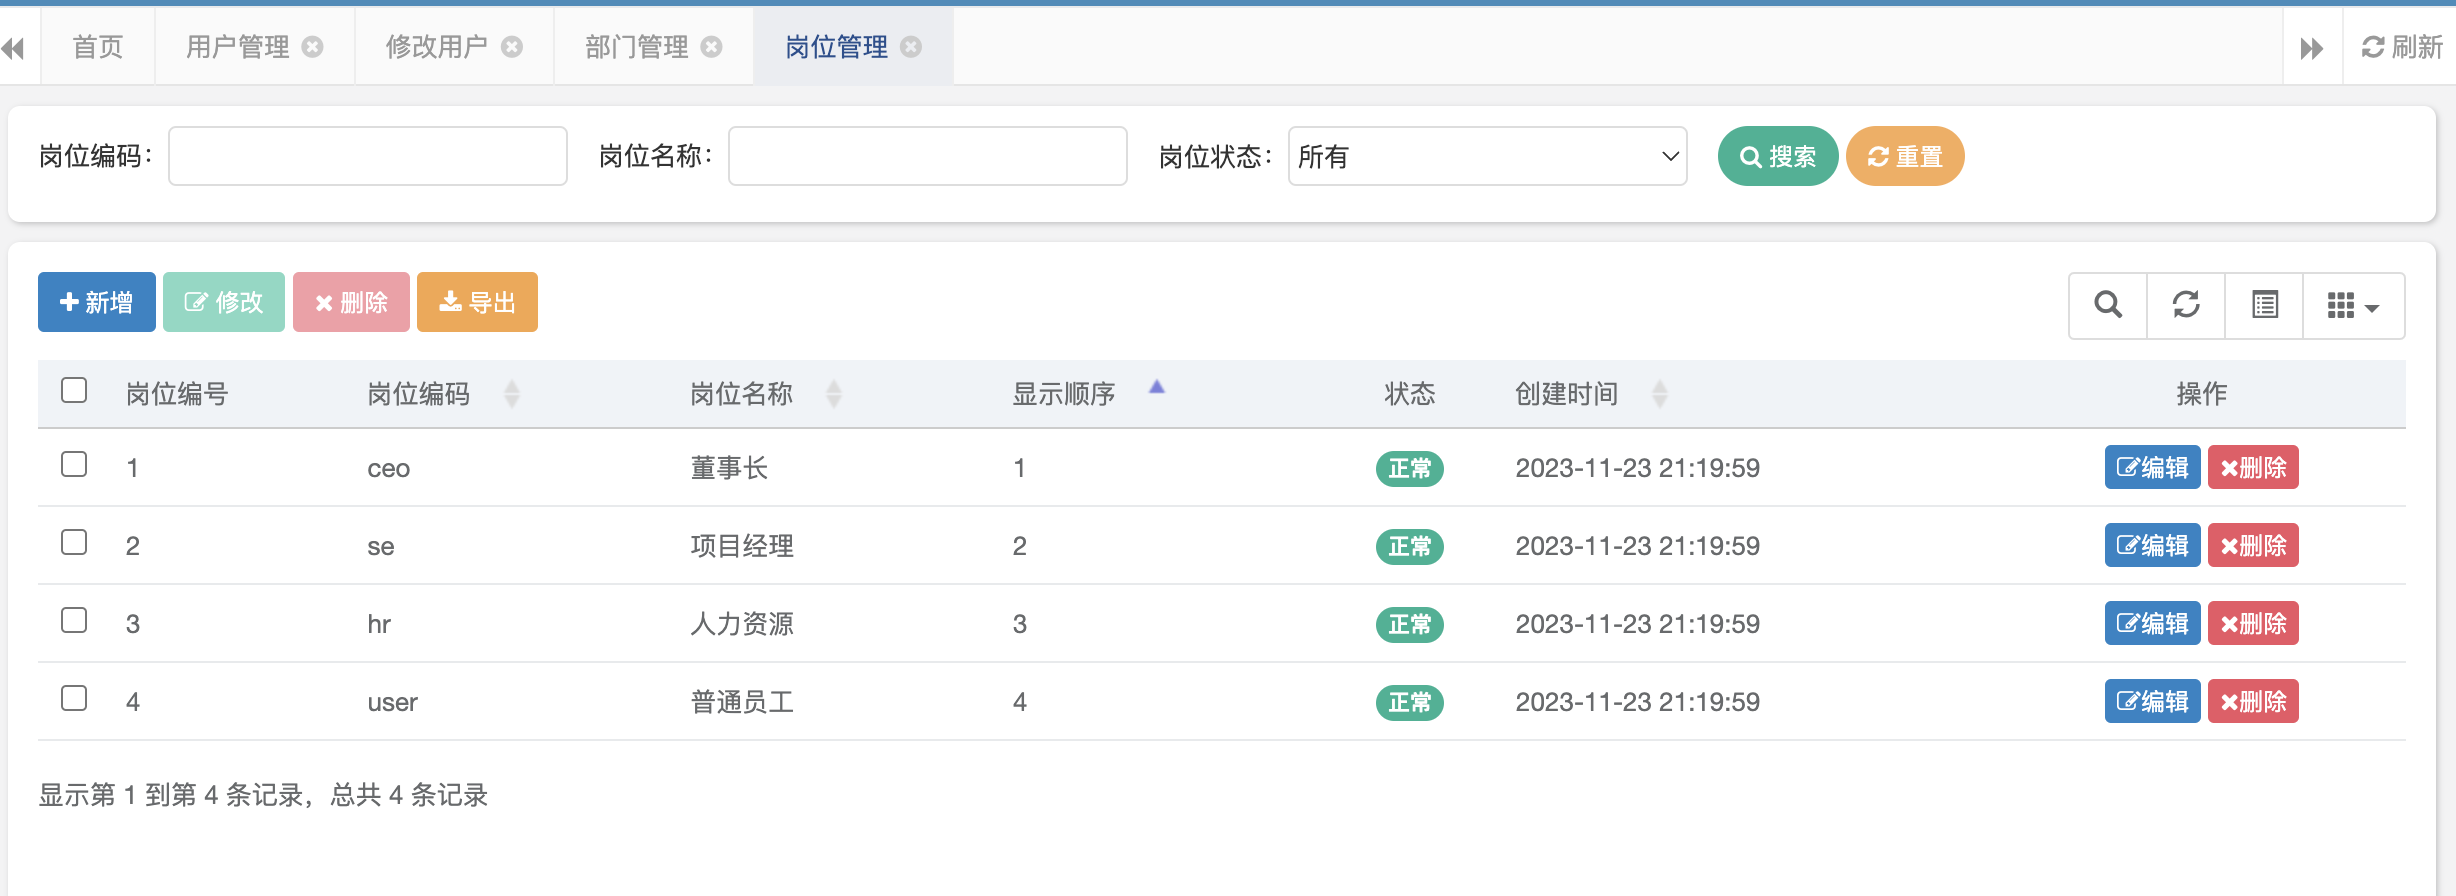Click the pink 删除 toolbar button
This screenshot has height=896, width=2456.
point(351,302)
